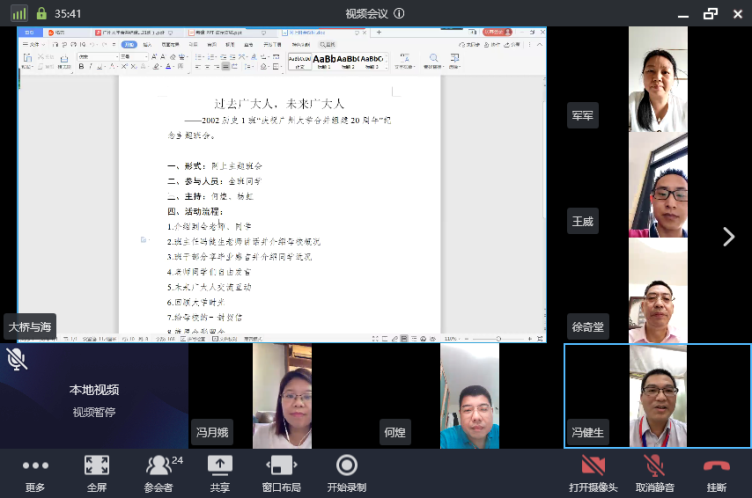Open the 窗口布局 window layout options

coord(282,474)
